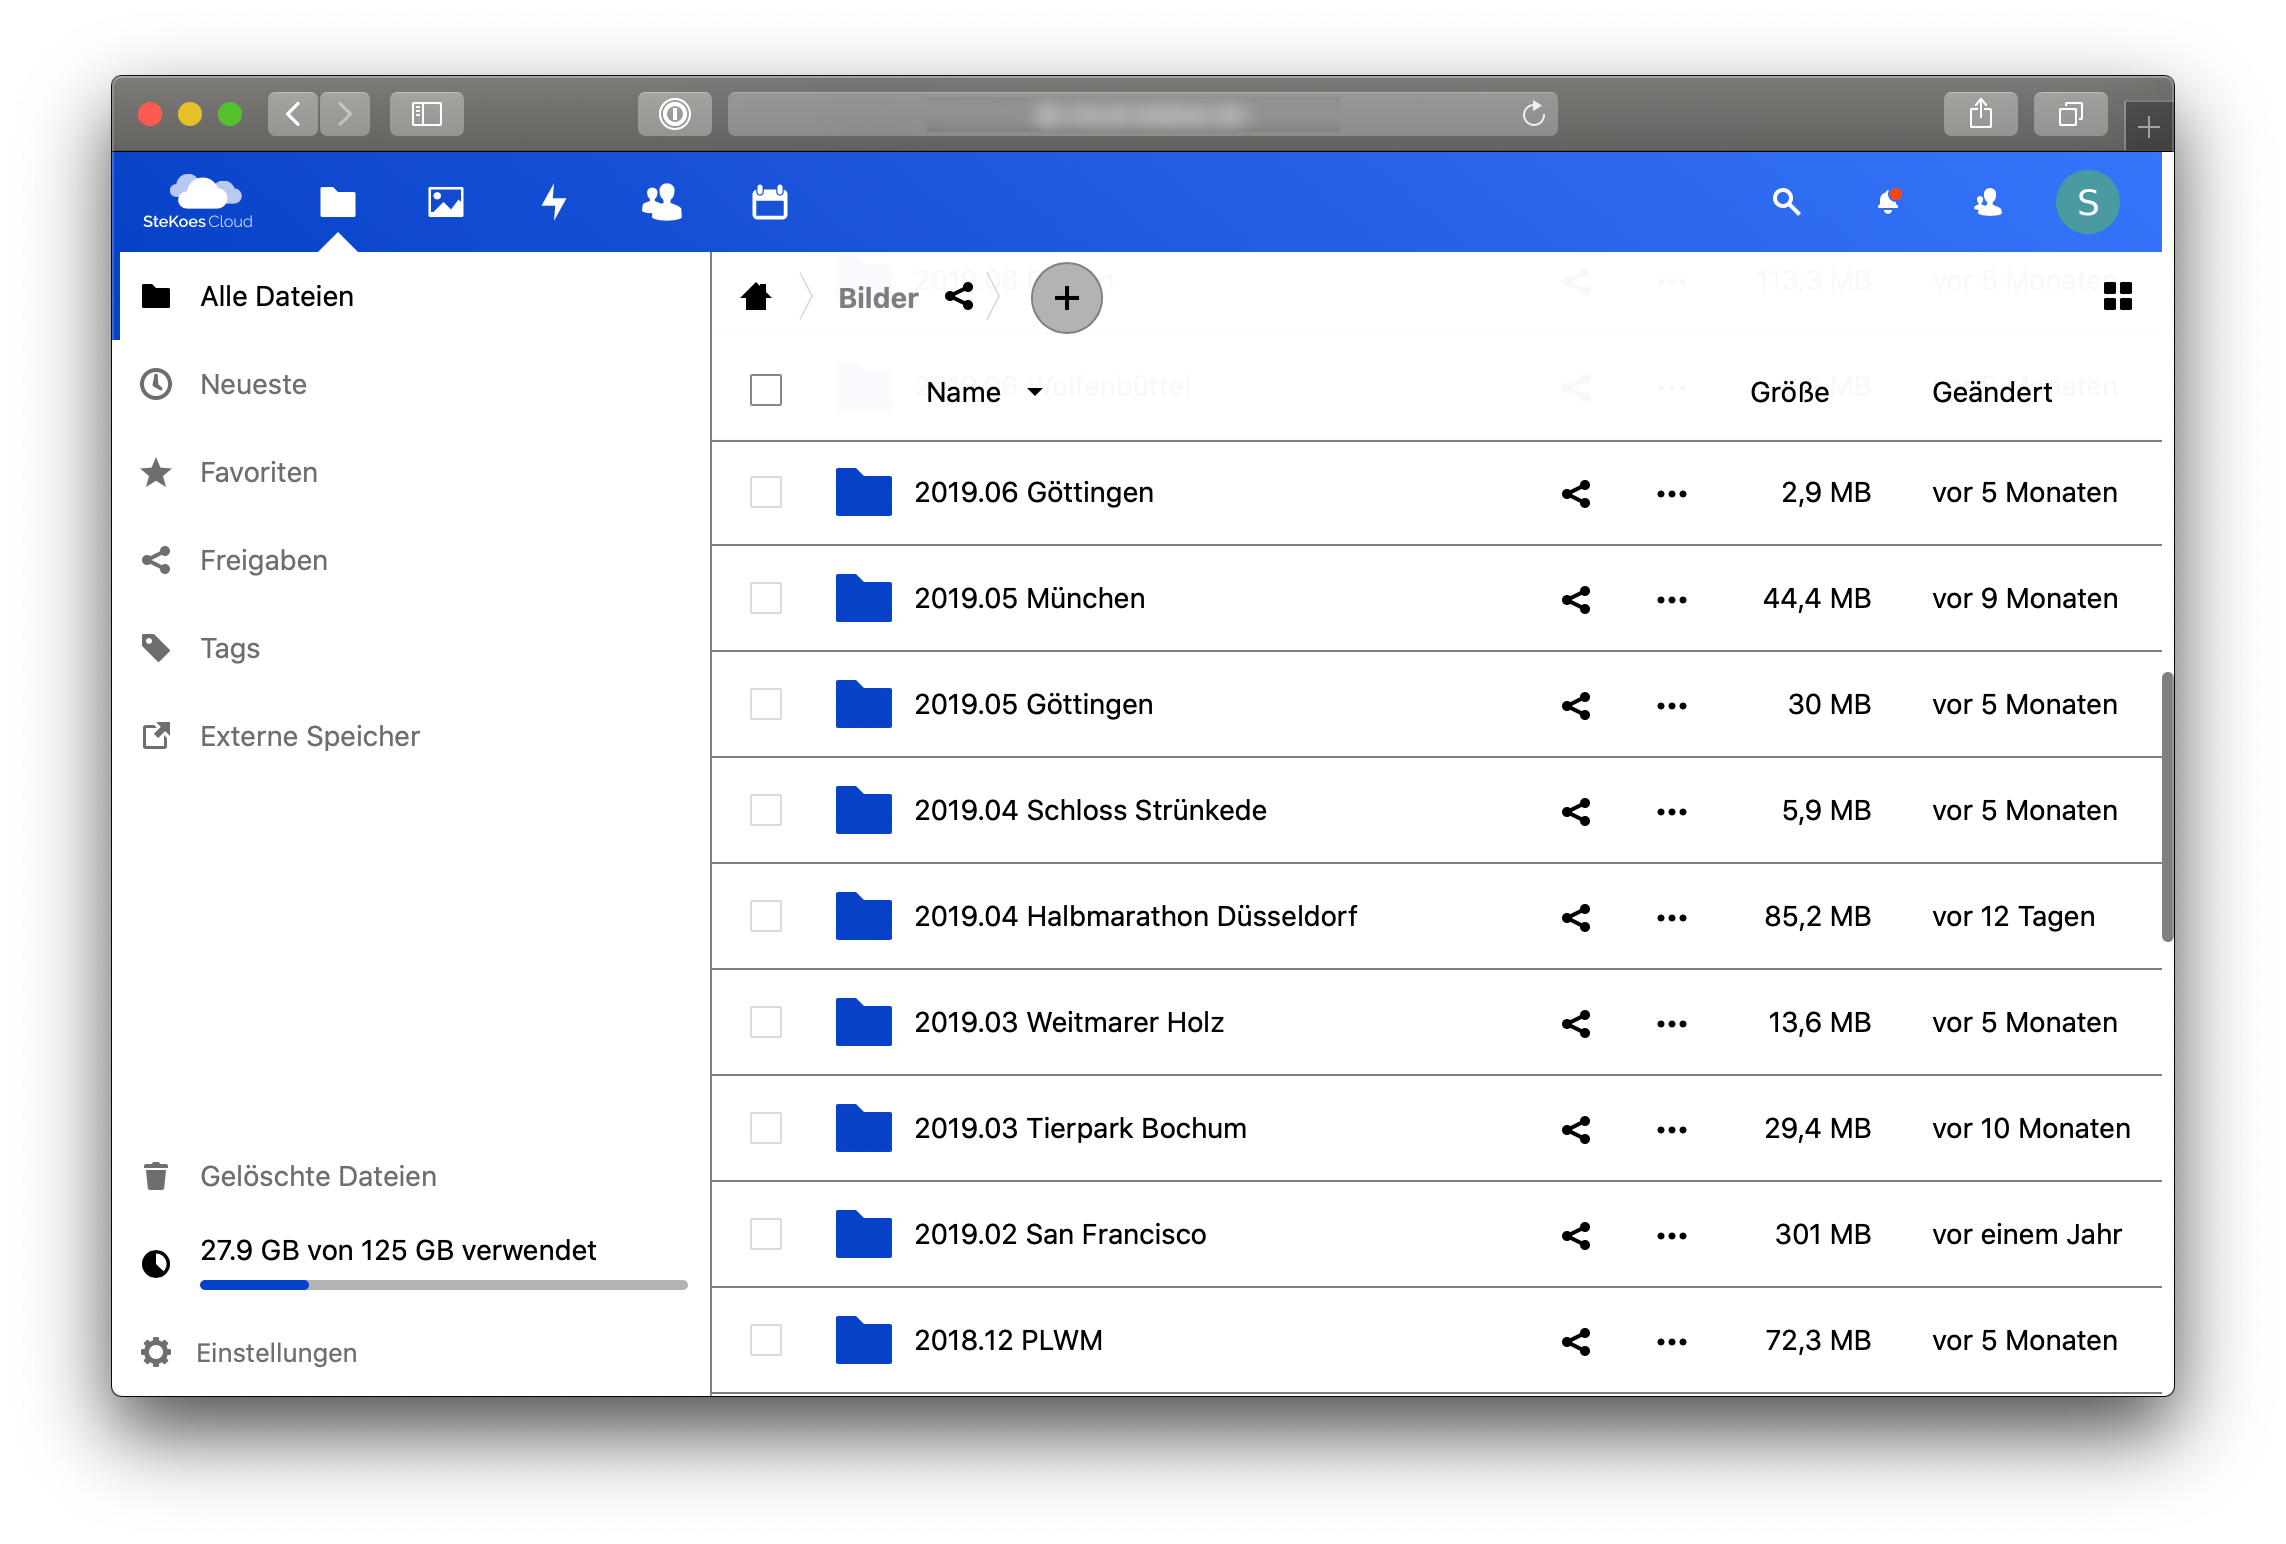Click the storage usage progress bar
Image resolution: width=2286 pixels, height=1544 pixels.
443,1285
